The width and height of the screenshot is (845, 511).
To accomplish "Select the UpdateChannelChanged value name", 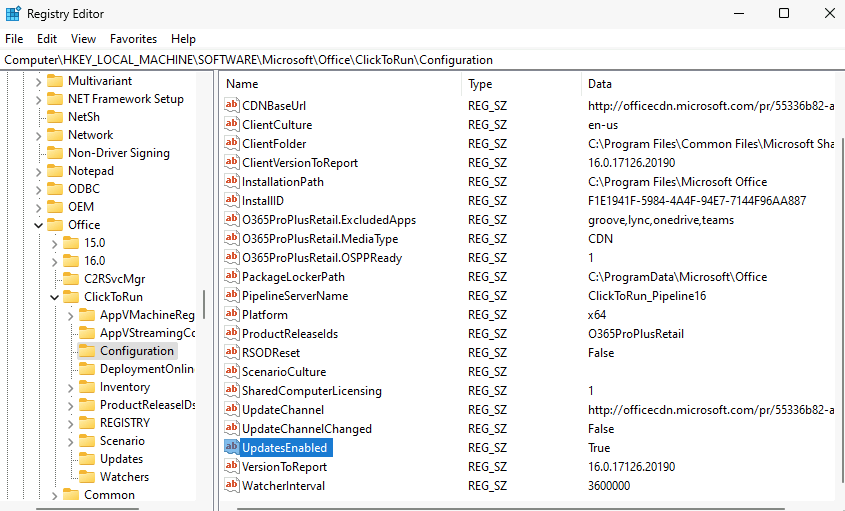I will (x=307, y=429).
